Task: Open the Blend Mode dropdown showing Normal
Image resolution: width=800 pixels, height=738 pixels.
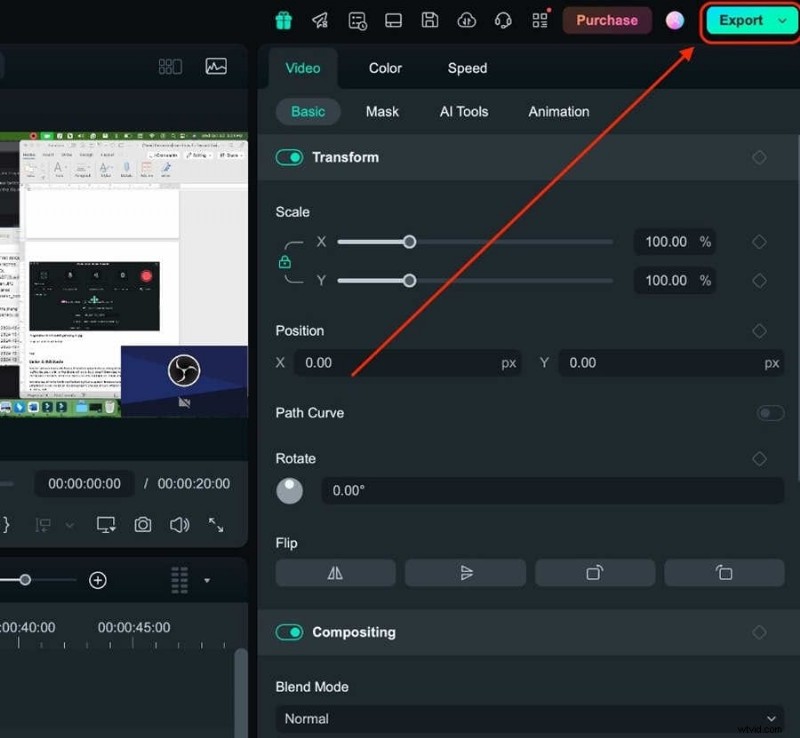Action: point(528,718)
